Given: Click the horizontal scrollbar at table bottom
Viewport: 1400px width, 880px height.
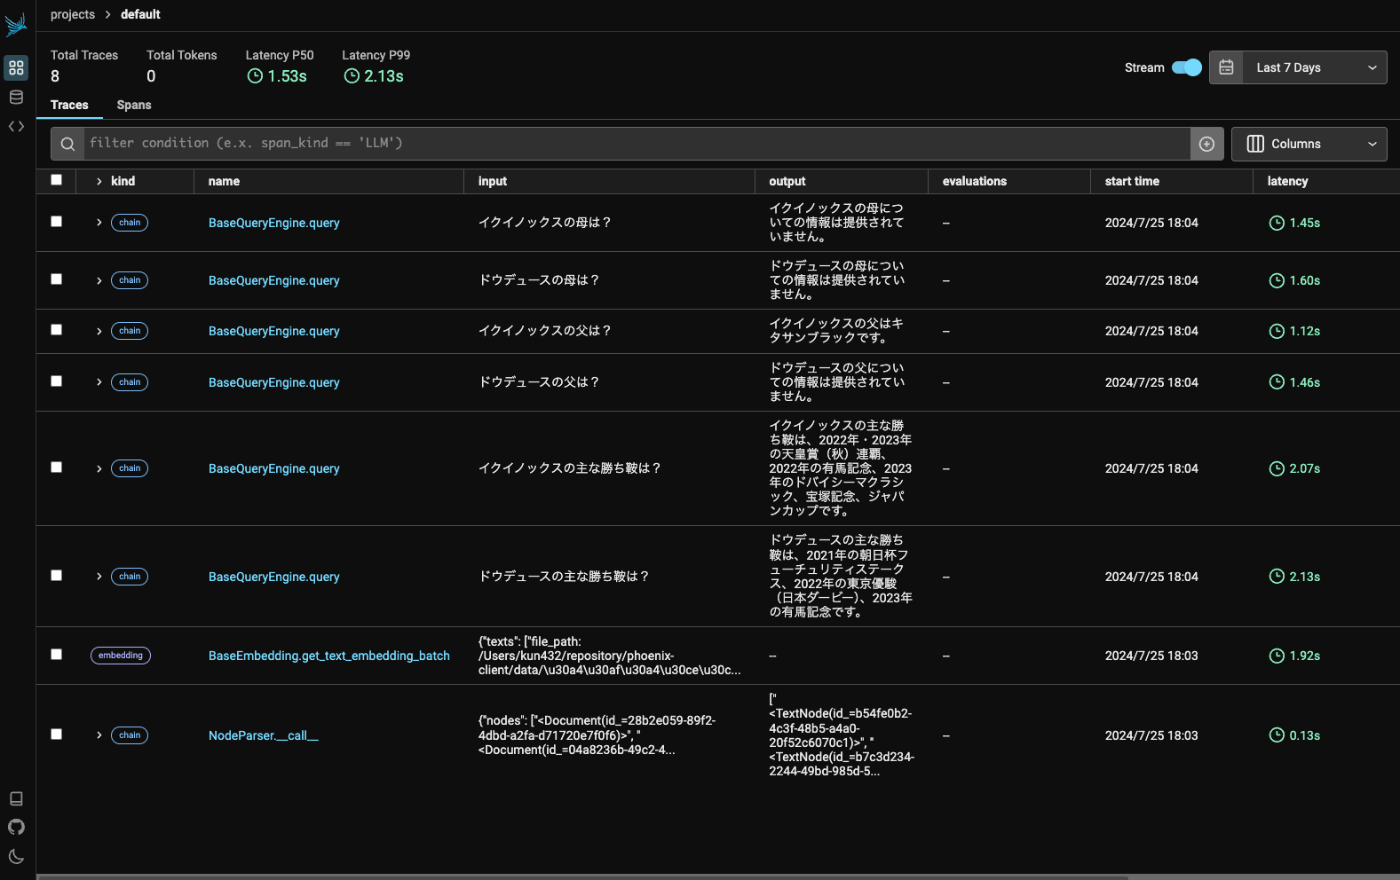Looking at the screenshot, I should (582, 877).
